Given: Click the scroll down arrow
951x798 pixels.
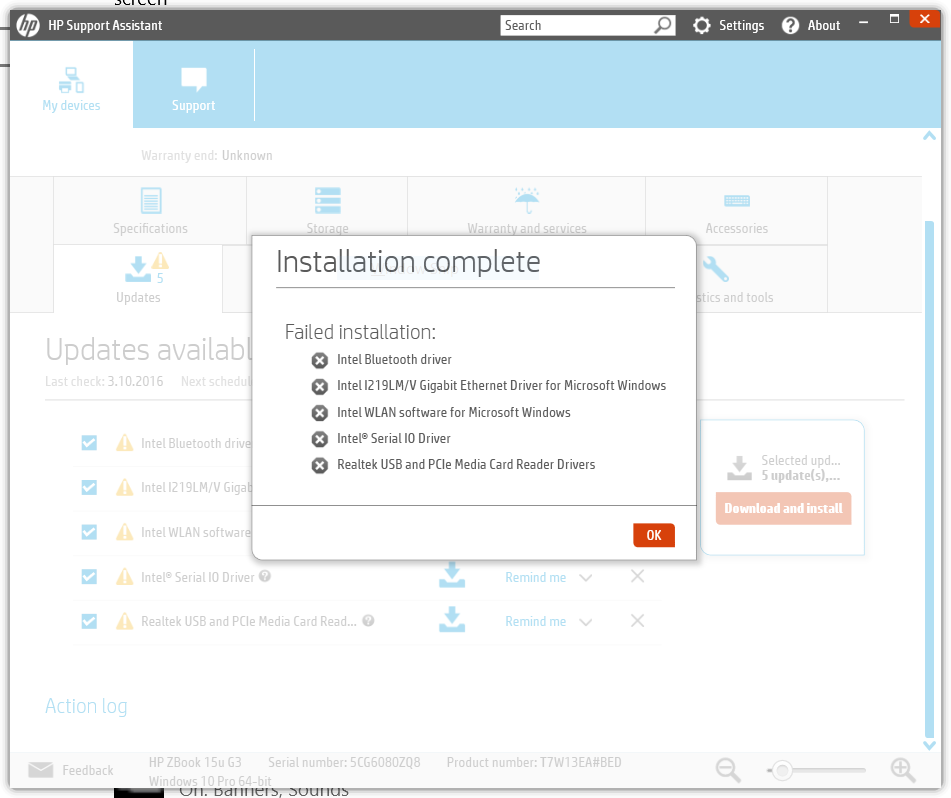Looking at the screenshot, I should pos(929,746).
